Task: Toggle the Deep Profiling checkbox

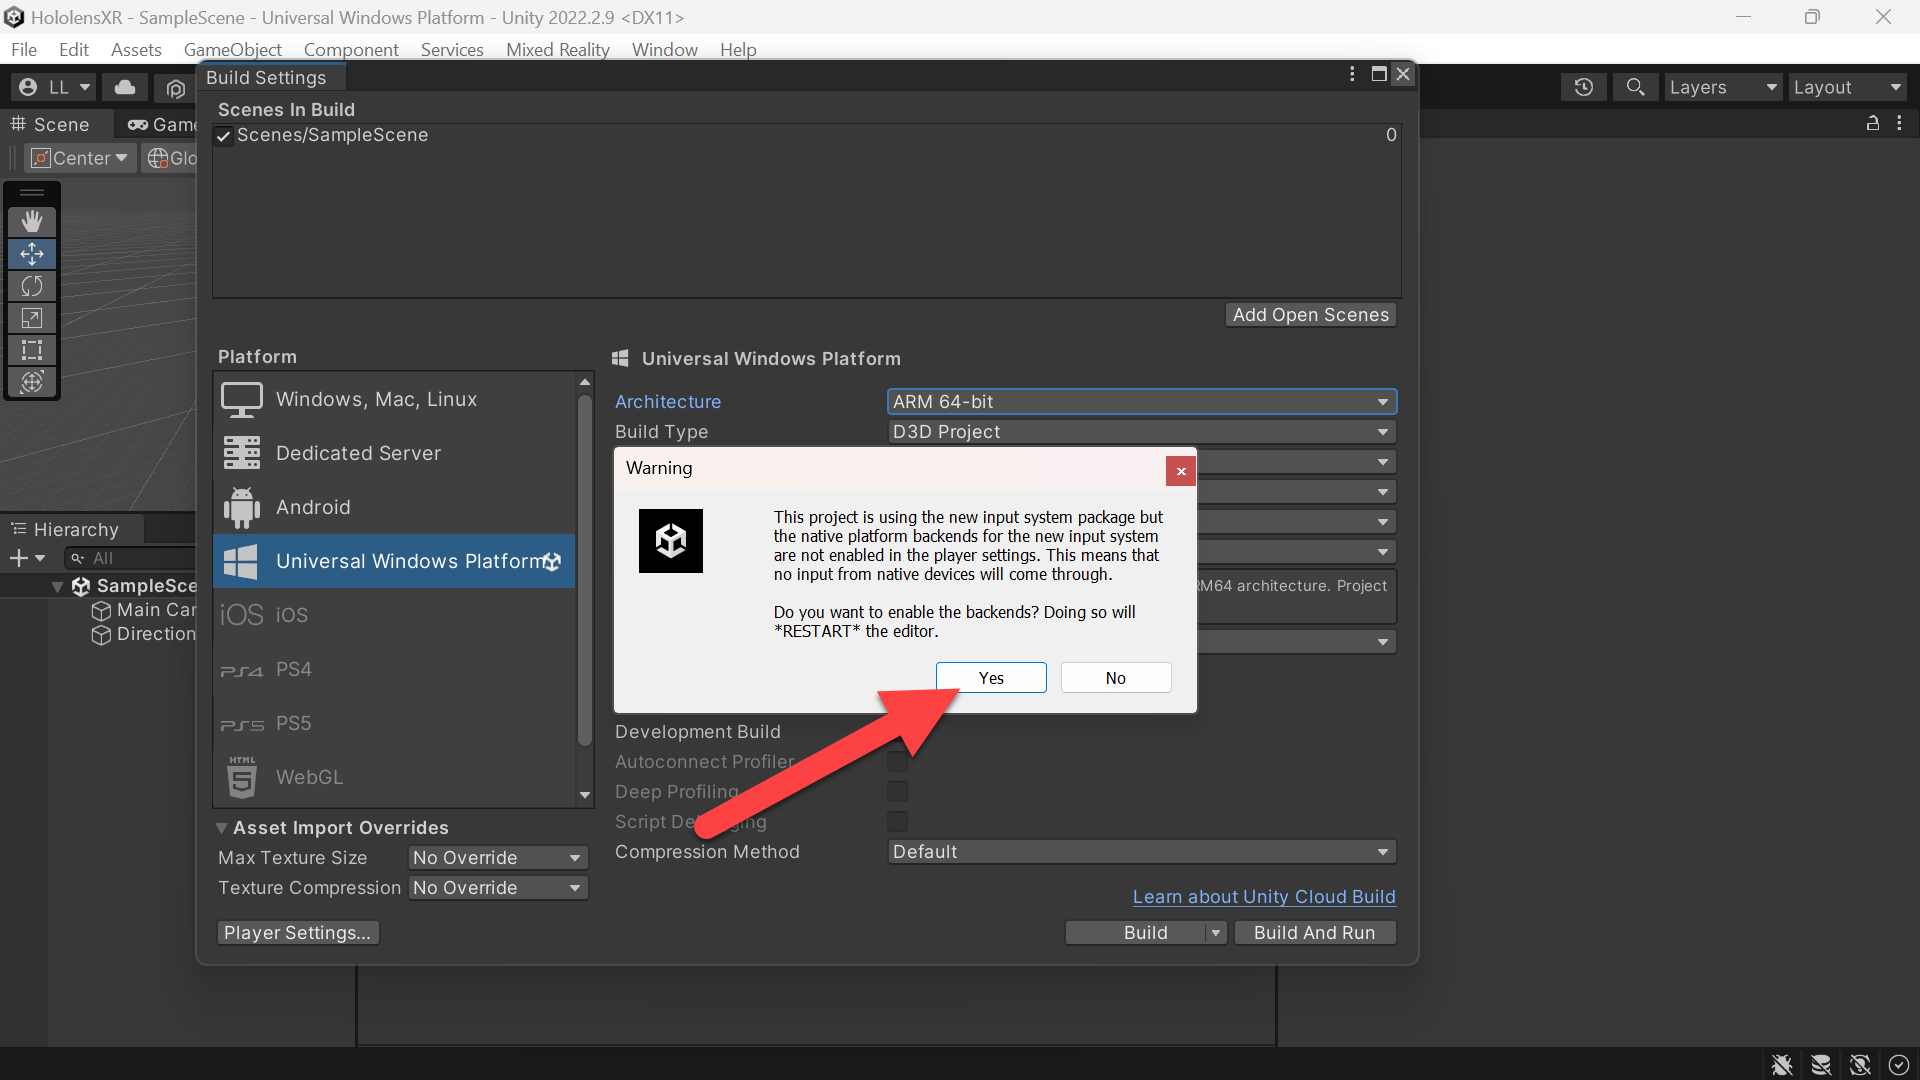Action: pyautogui.click(x=898, y=792)
